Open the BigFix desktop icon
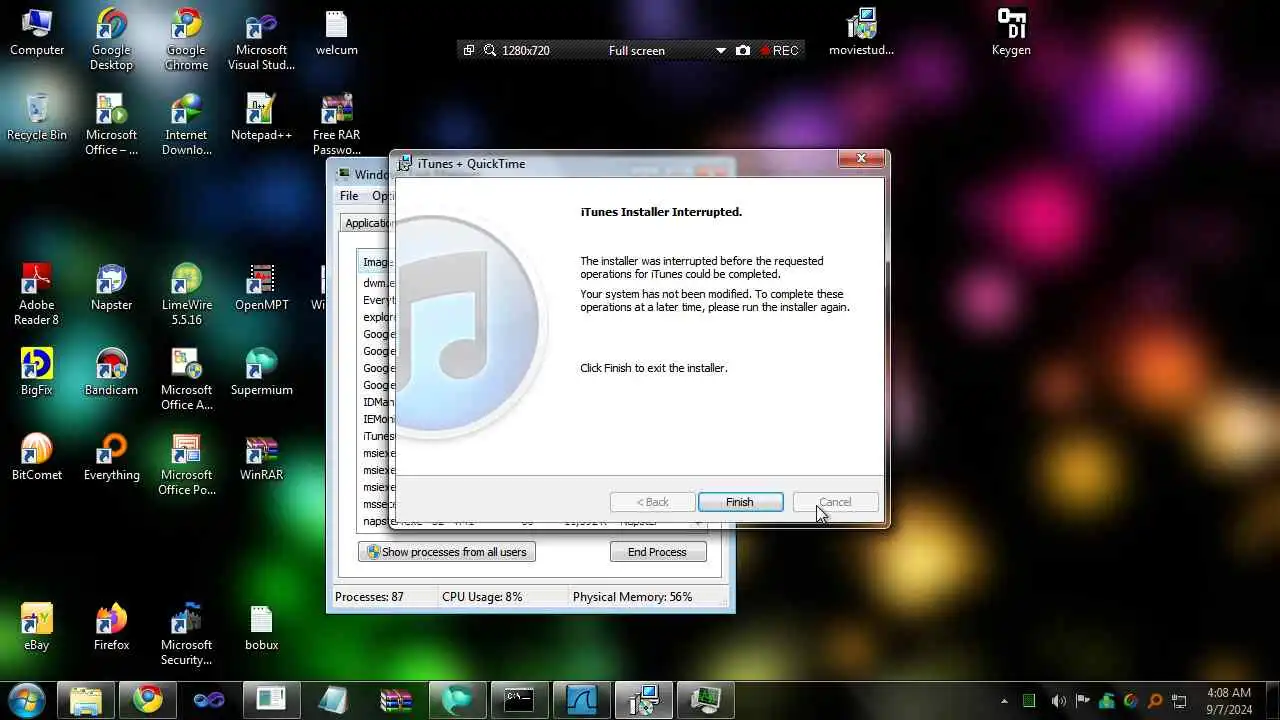1280x720 pixels. (37, 372)
